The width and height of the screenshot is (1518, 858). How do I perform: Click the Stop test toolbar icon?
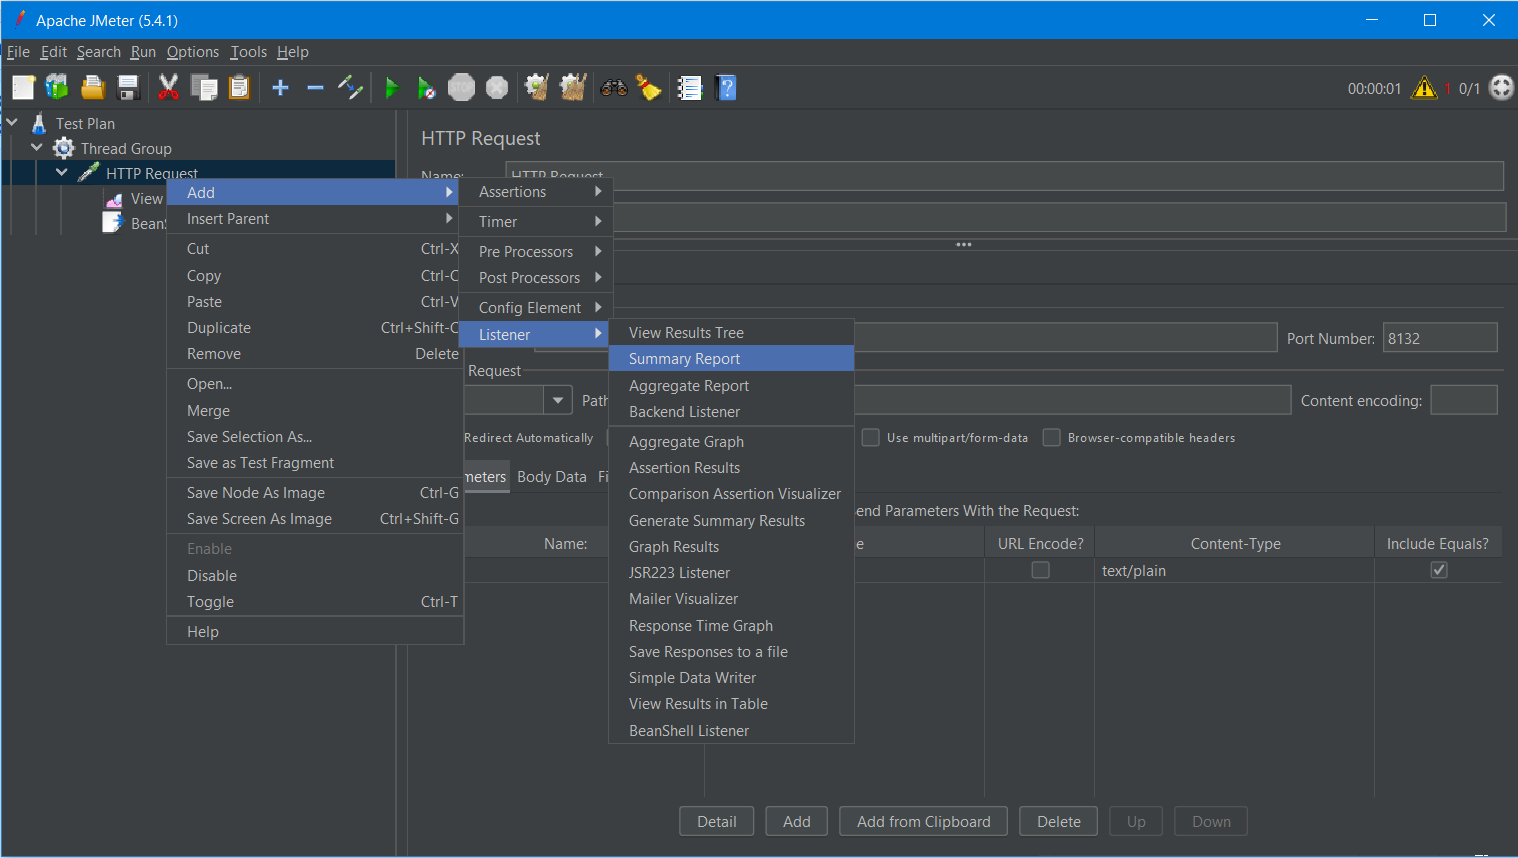[x=461, y=88]
